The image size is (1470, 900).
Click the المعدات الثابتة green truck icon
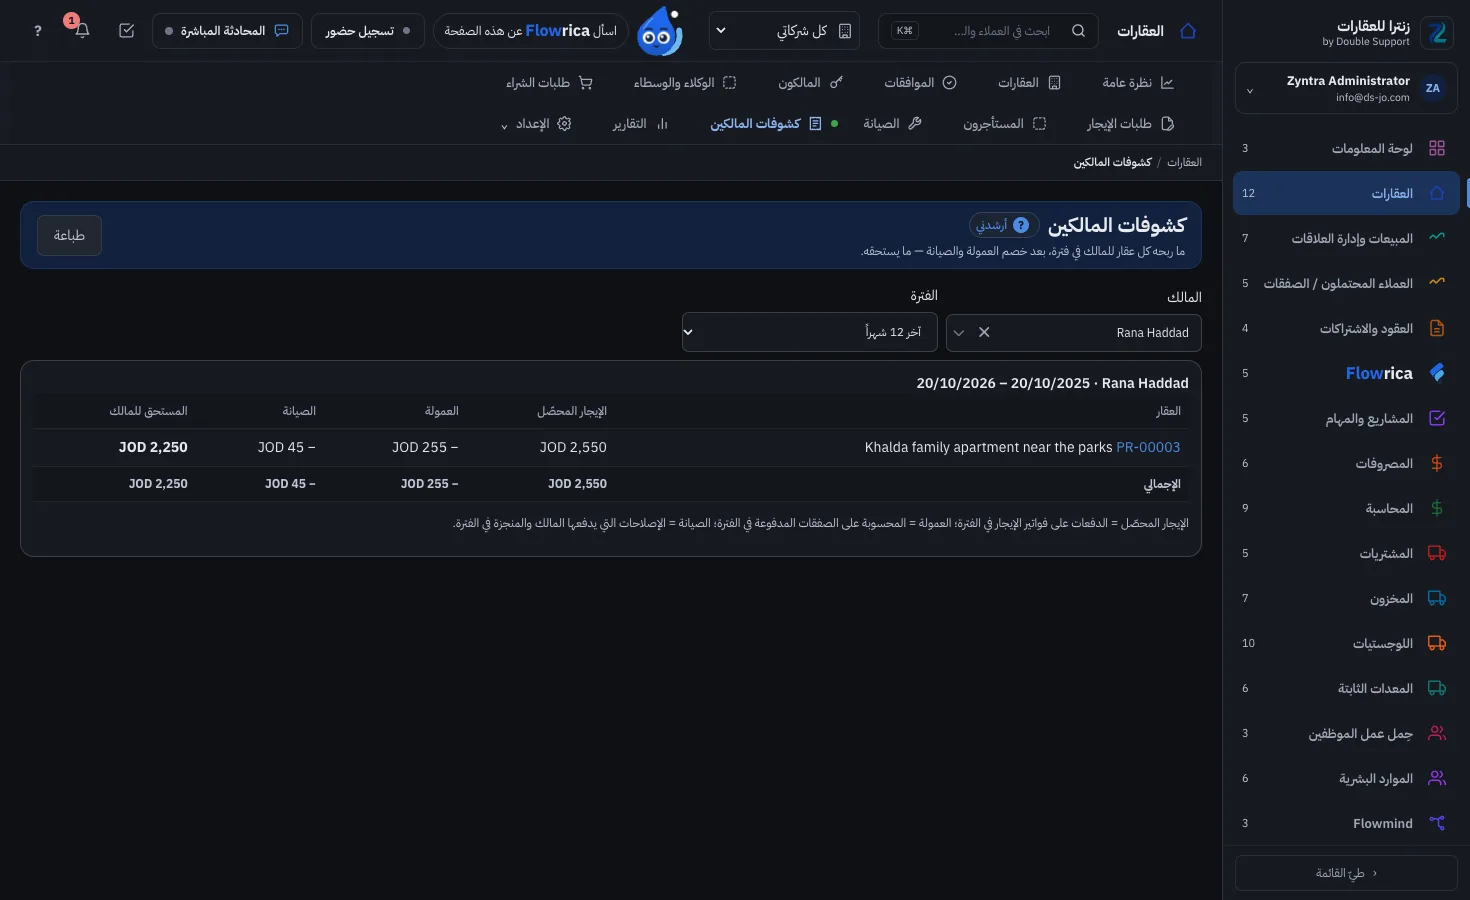pos(1437,688)
